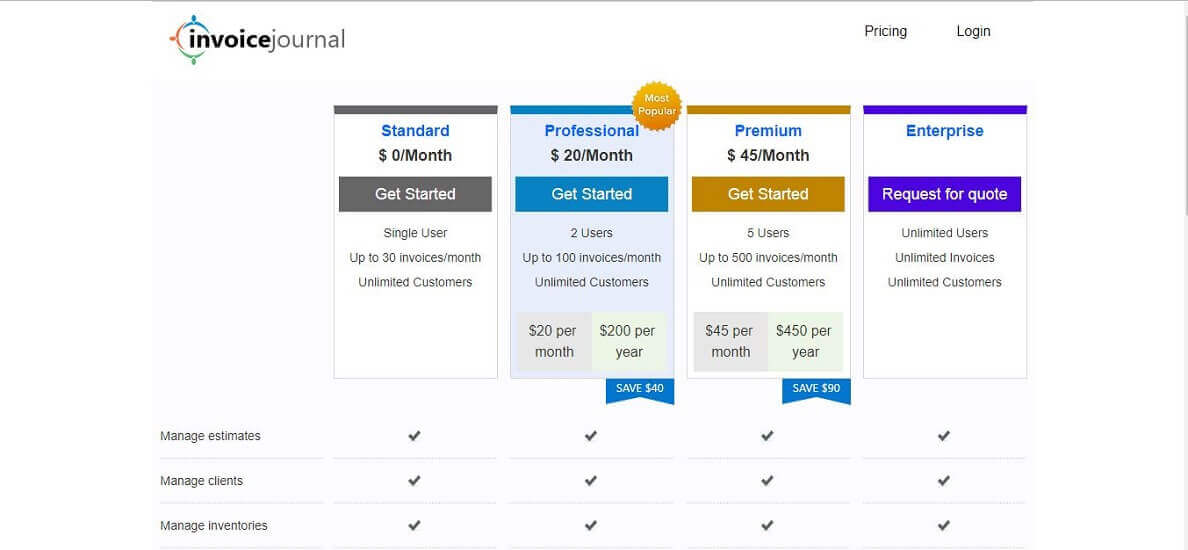
Task: Click Standard checkmark for Manage estimates
Action: [x=414, y=436]
